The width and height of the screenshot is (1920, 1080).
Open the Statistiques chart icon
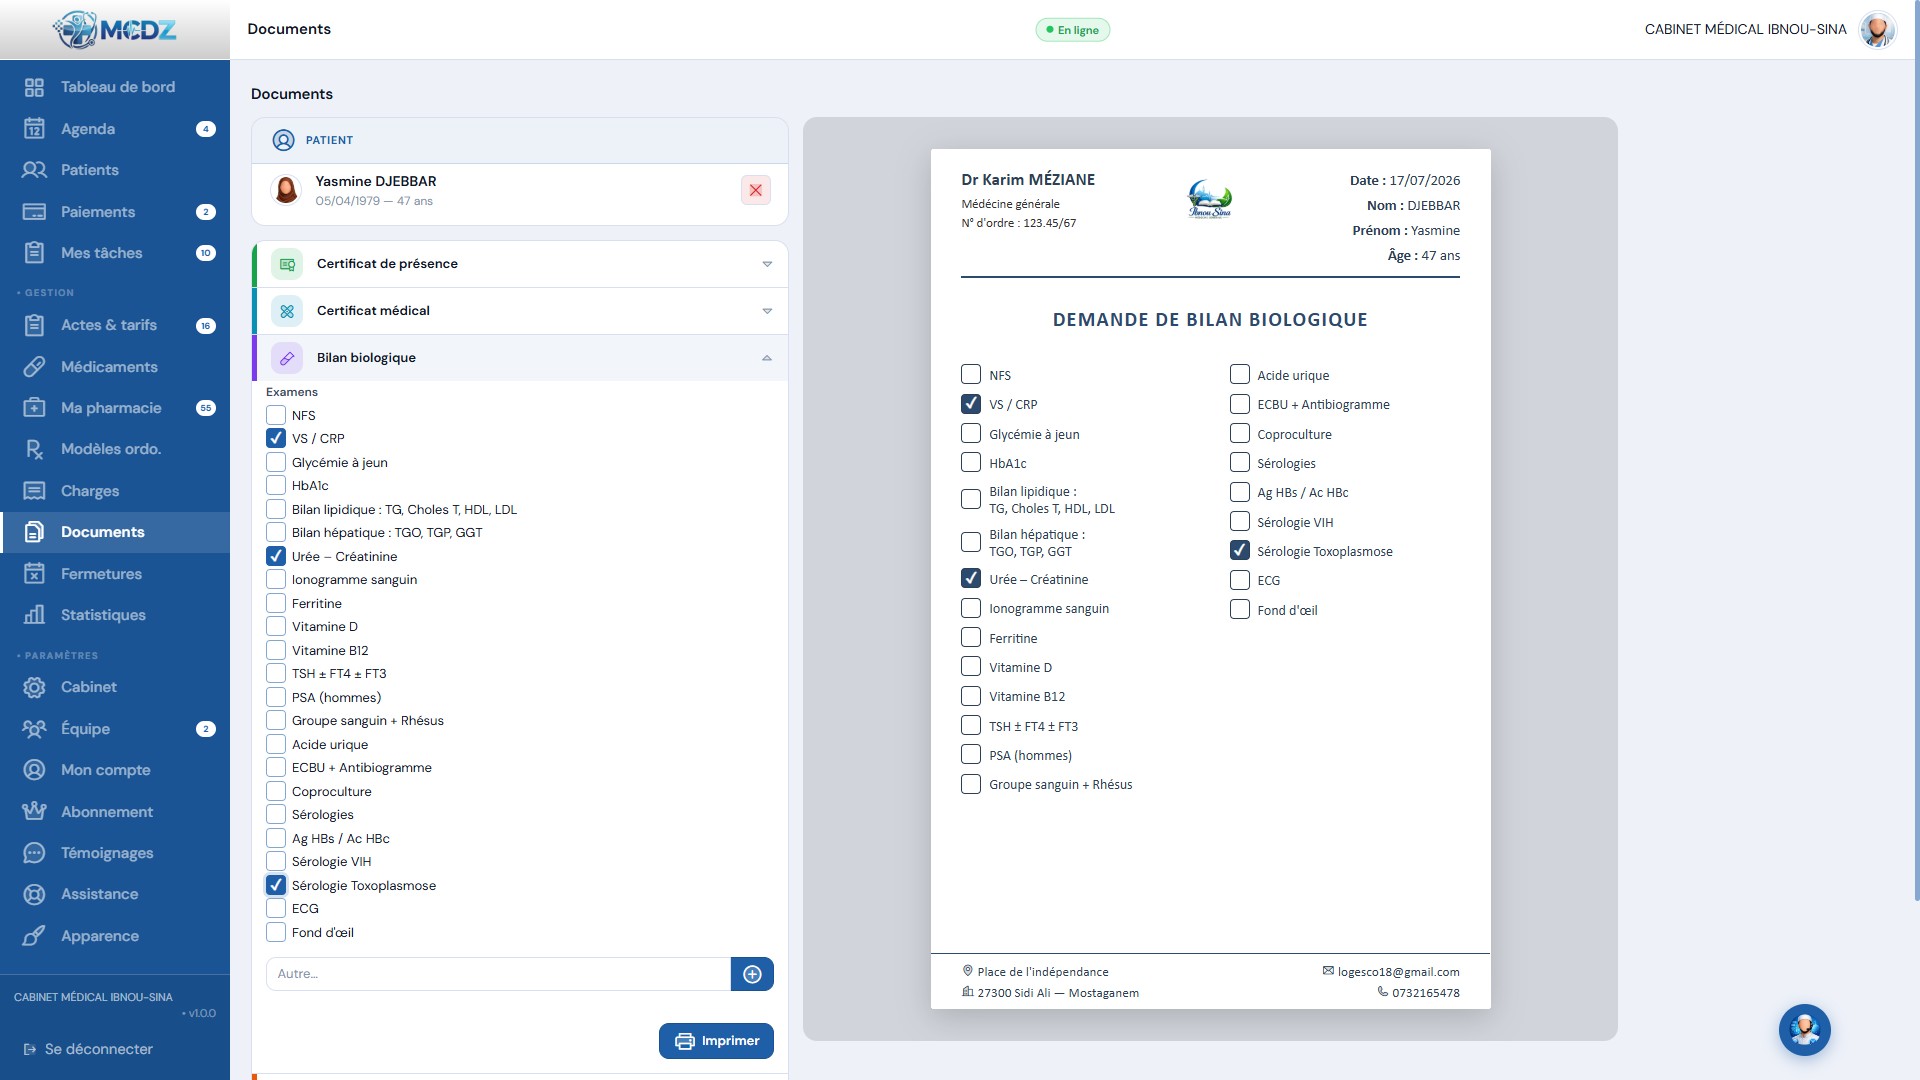click(x=34, y=615)
